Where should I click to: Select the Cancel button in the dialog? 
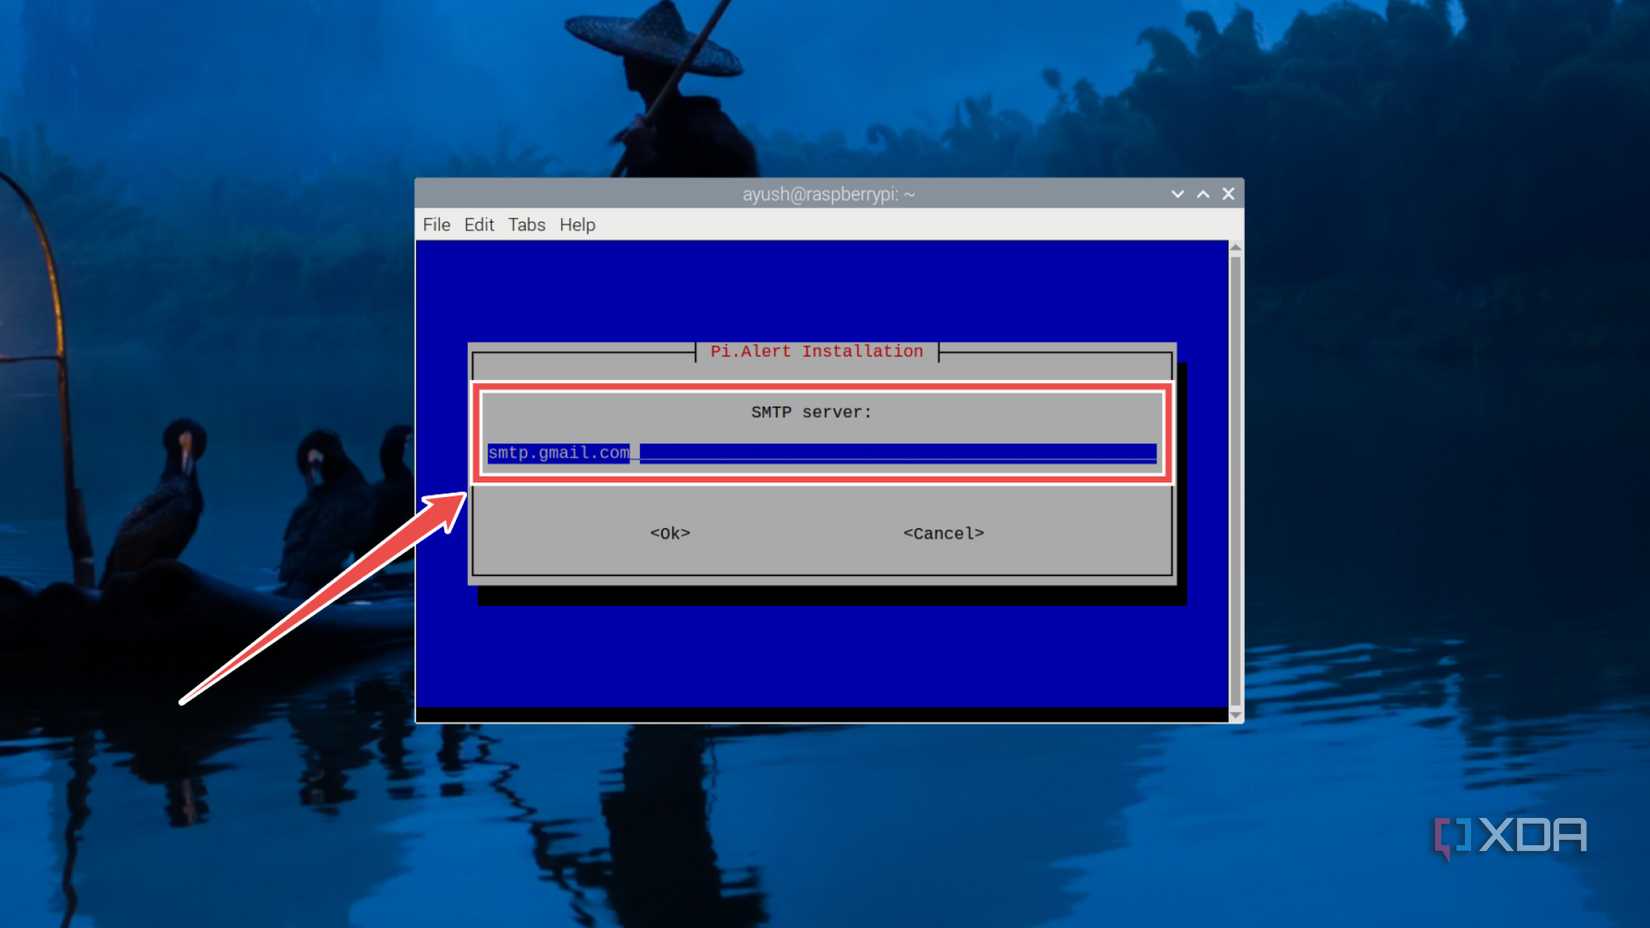point(943,533)
